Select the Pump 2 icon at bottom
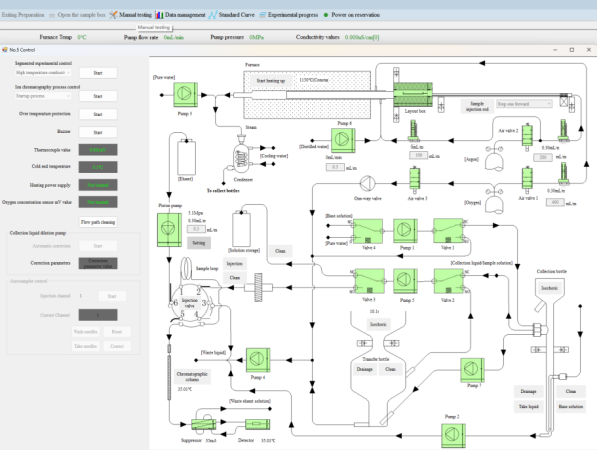 pyautogui.click(x=453, y=436)
